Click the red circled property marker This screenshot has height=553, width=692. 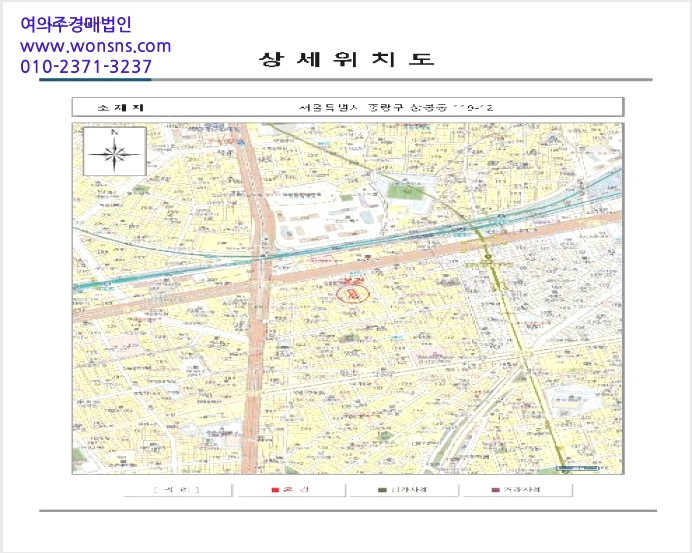pyautogui.click(x=353, y=294)
